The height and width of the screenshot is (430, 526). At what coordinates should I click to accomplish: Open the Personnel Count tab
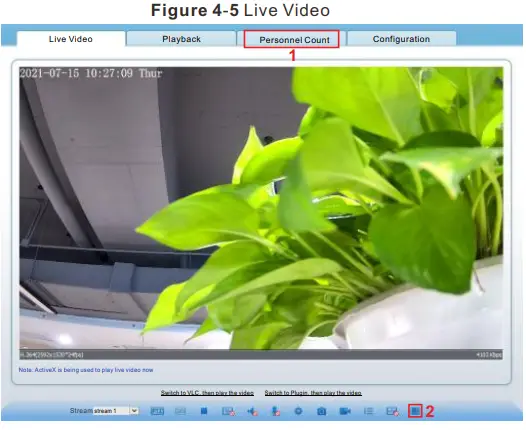tap(292, 39)
